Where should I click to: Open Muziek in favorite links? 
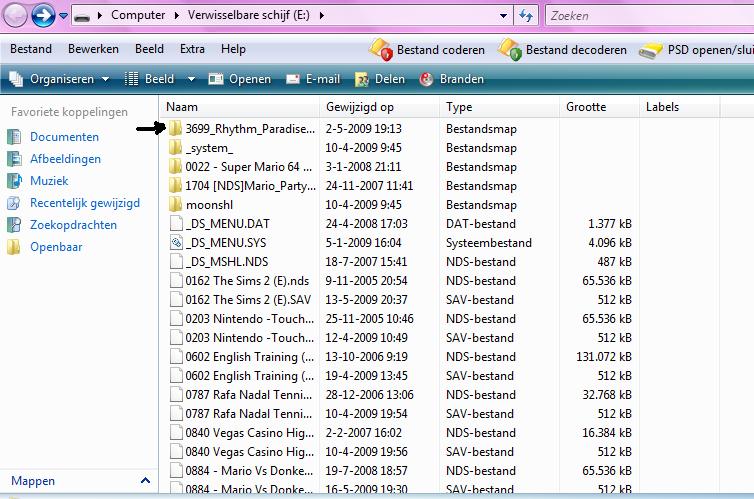pyautogui.click(x=49, y=181)
